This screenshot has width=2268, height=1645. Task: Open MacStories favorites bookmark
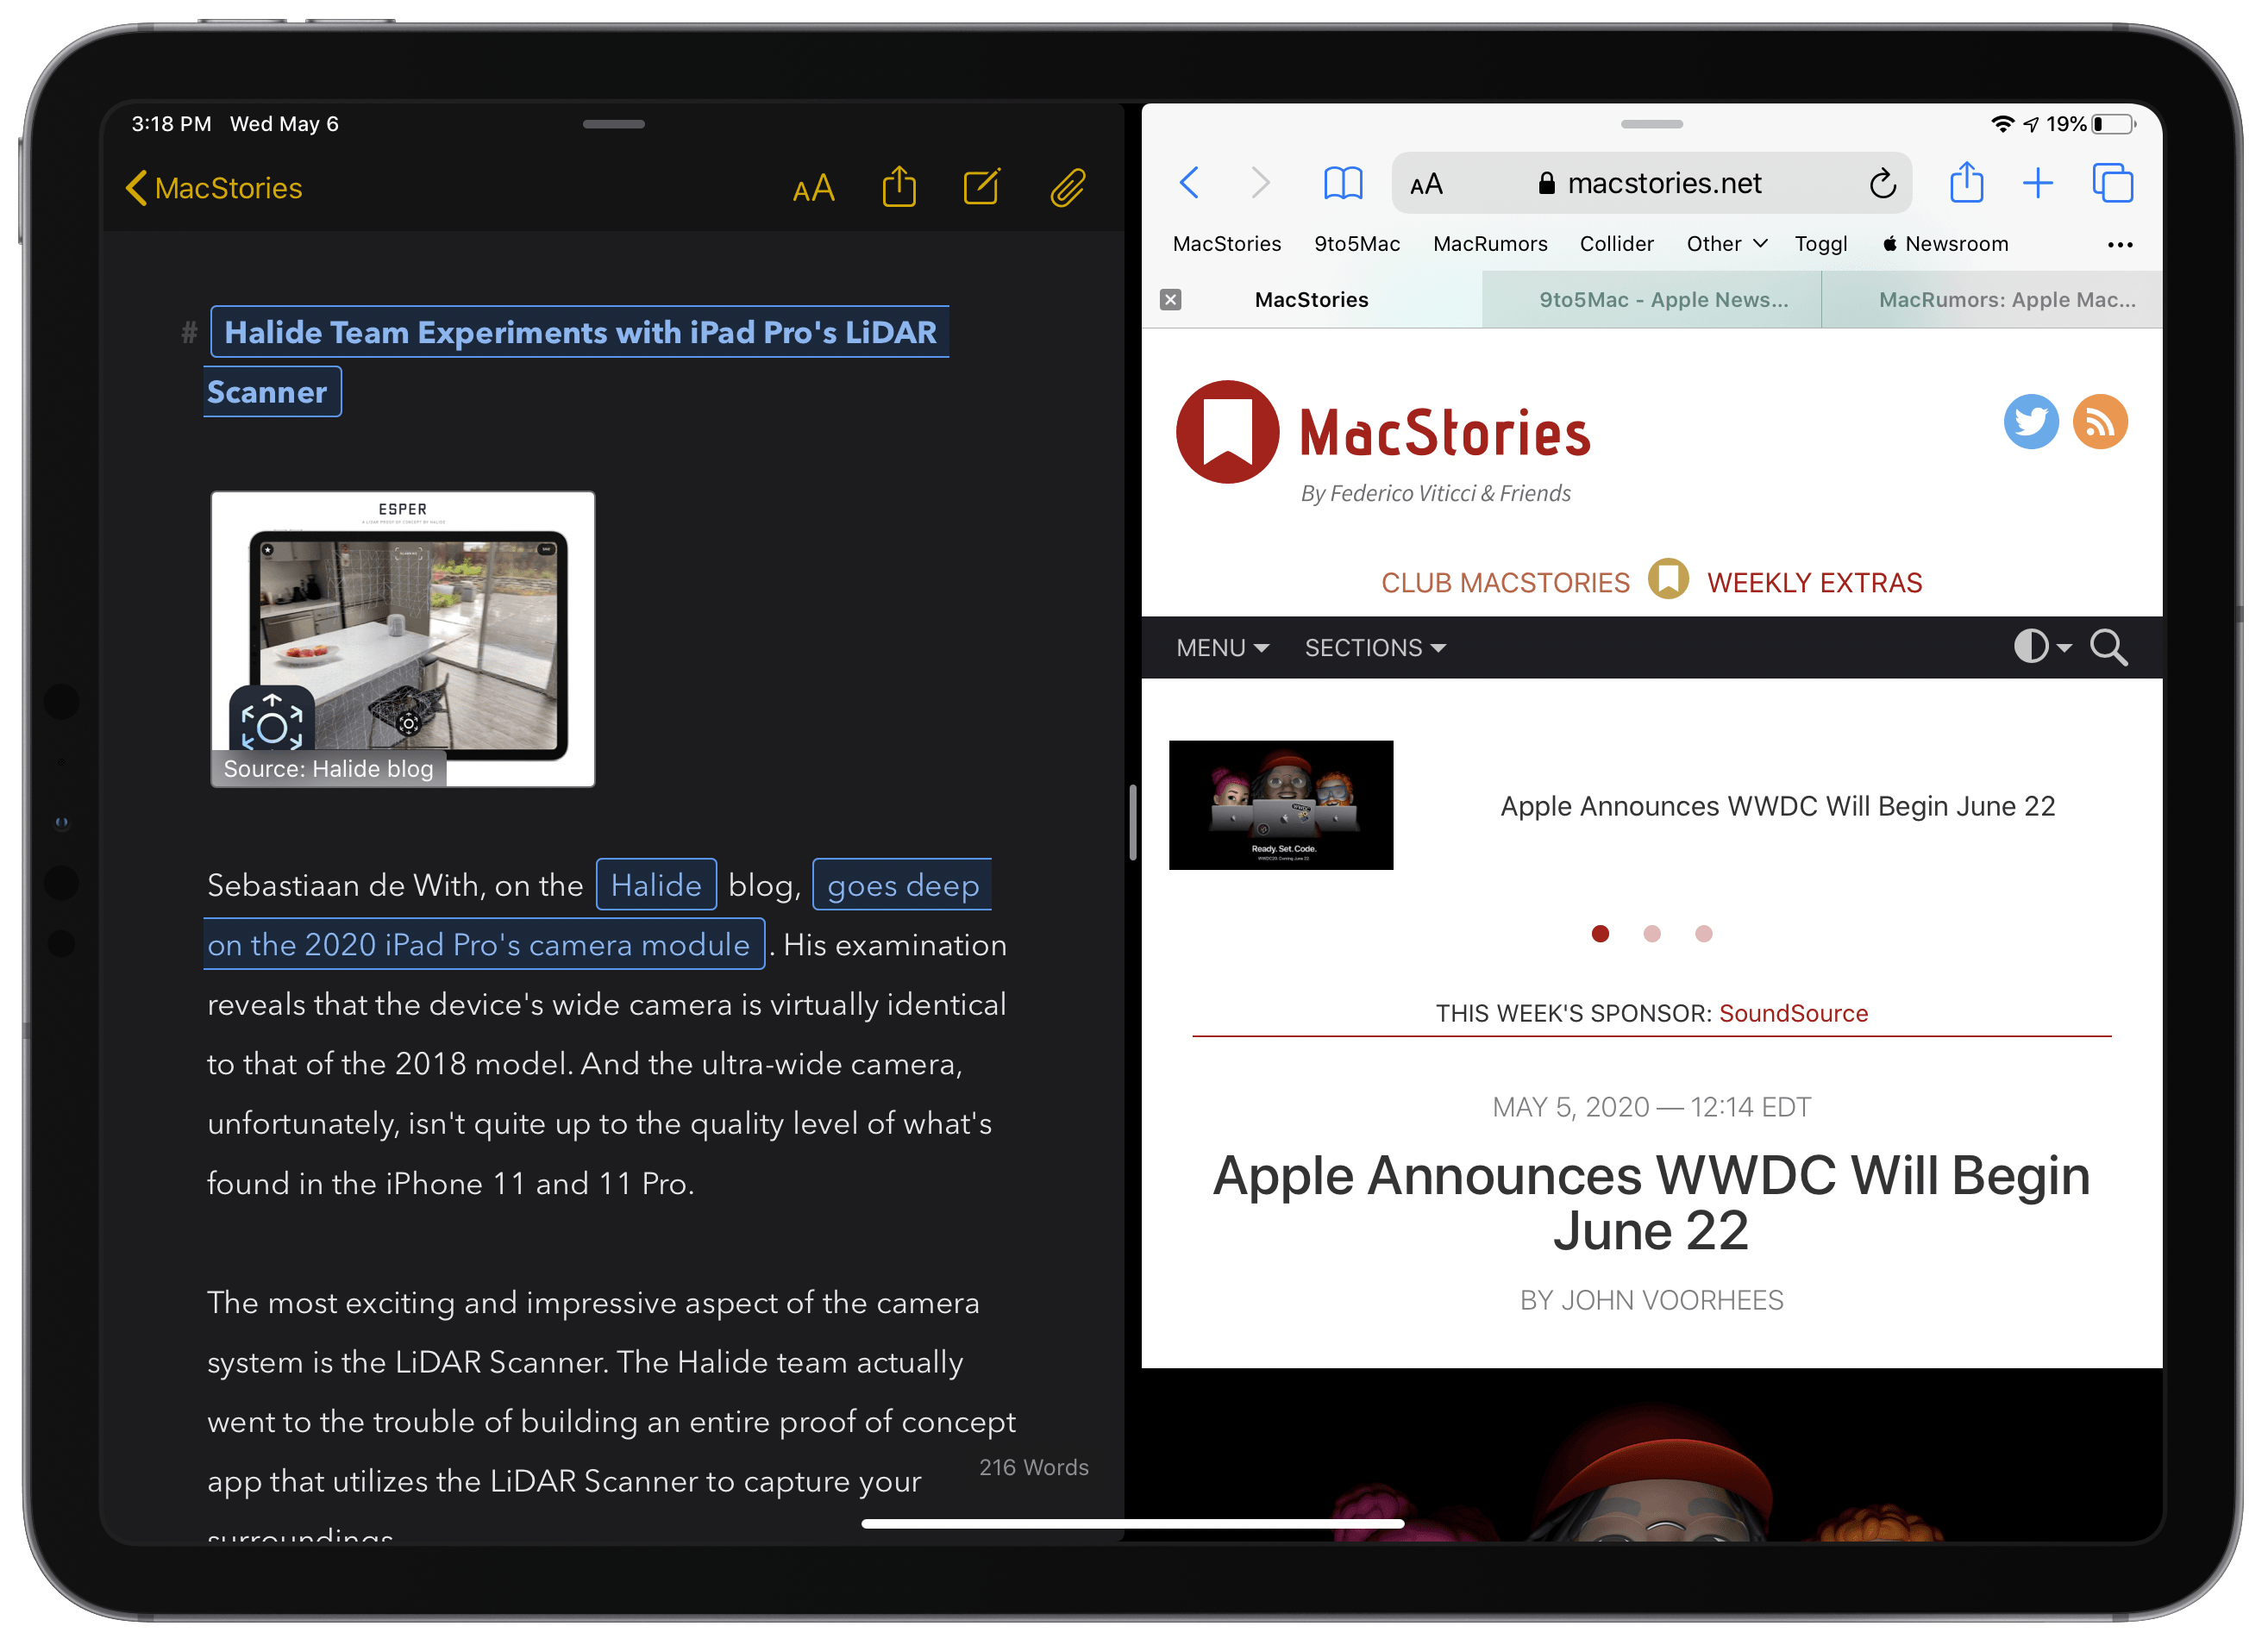[x=1226, y=244]
